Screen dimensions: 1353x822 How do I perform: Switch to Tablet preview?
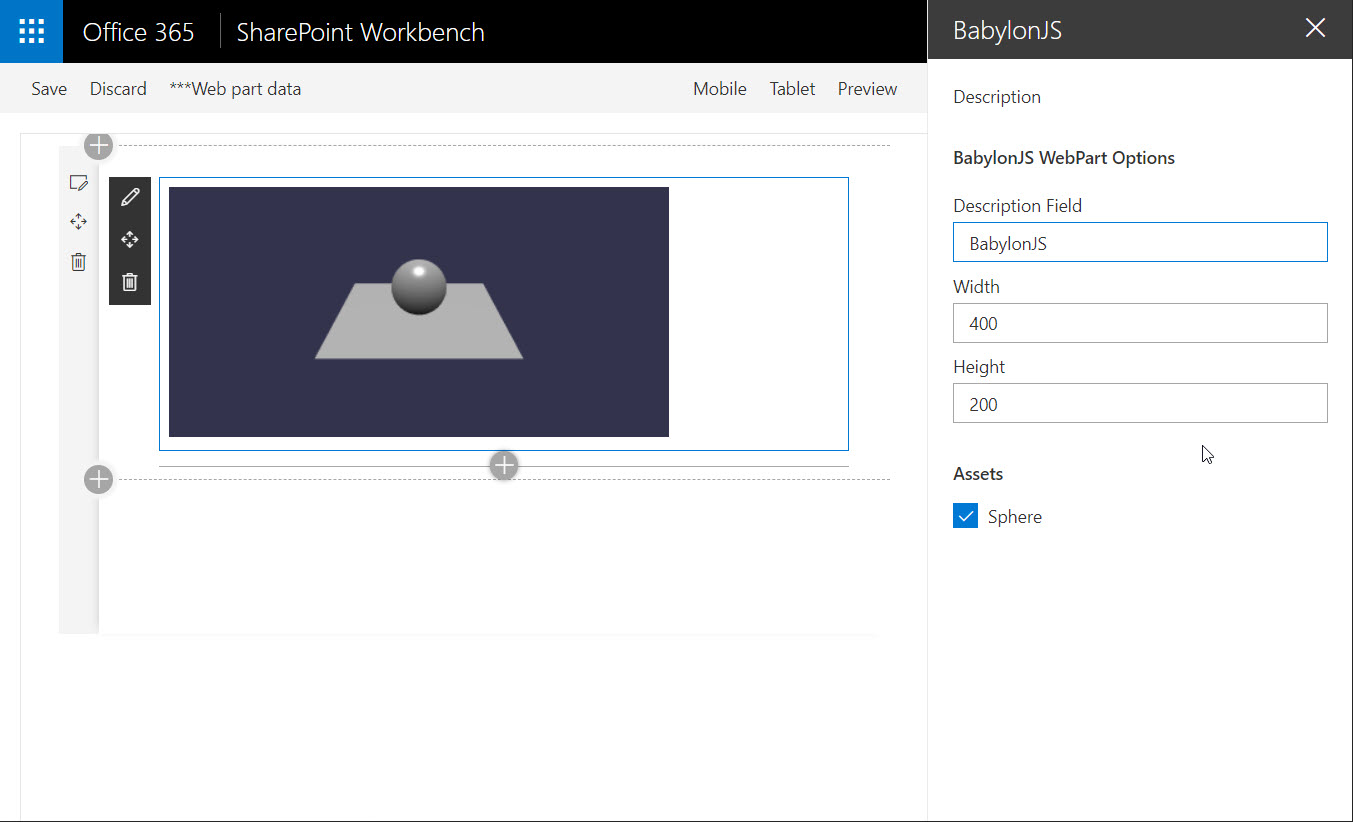(x=792, y=89)
